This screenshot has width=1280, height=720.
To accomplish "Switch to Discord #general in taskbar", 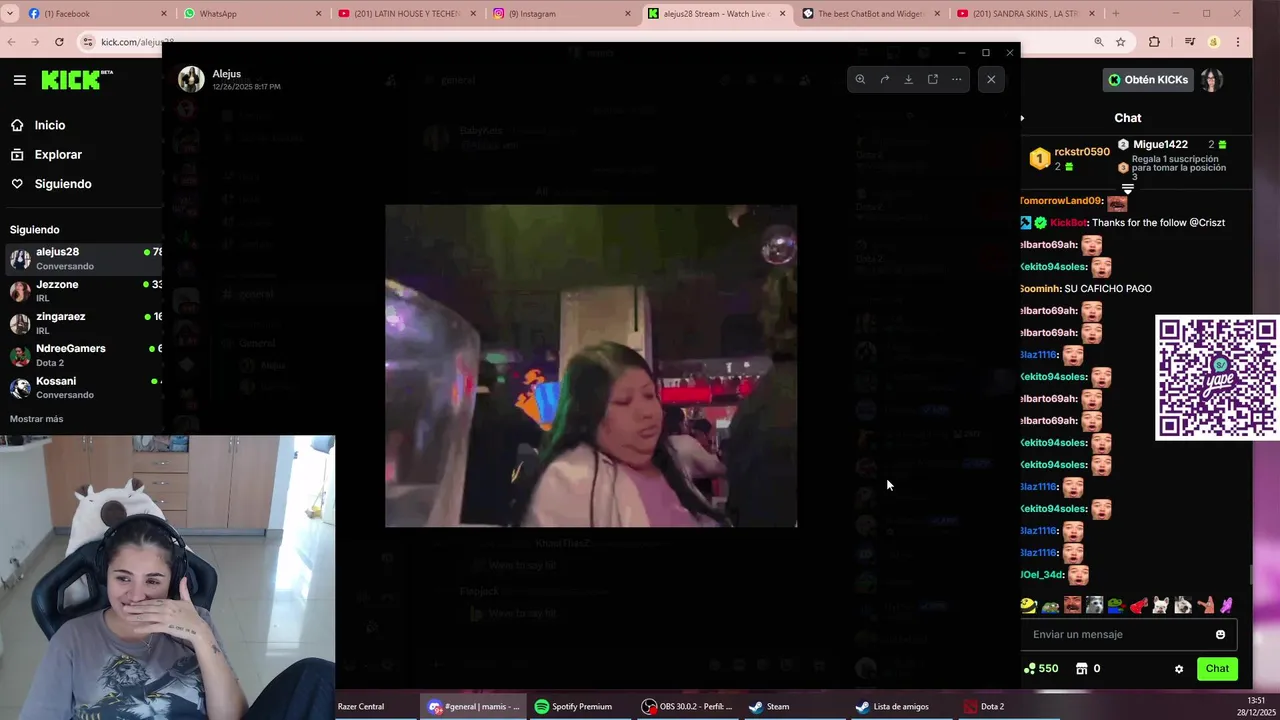I will click(x=473, y=706).
